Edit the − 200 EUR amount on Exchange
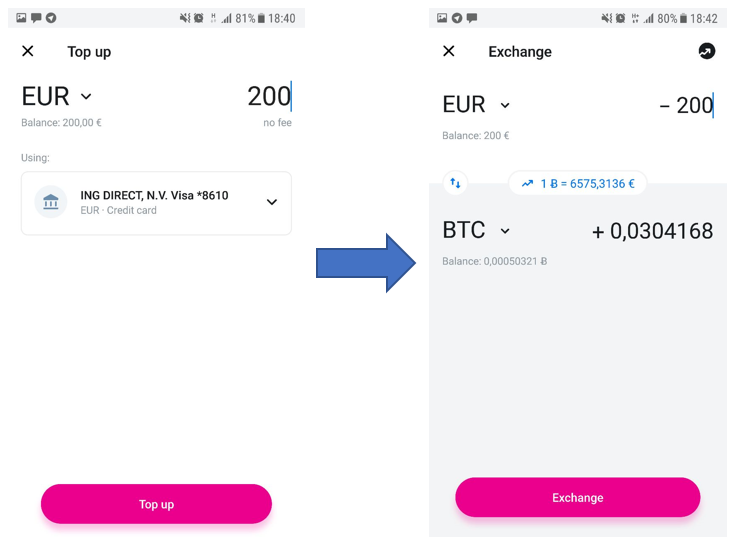747x545 pixels. pyautogui.click(x=686, y=105)
